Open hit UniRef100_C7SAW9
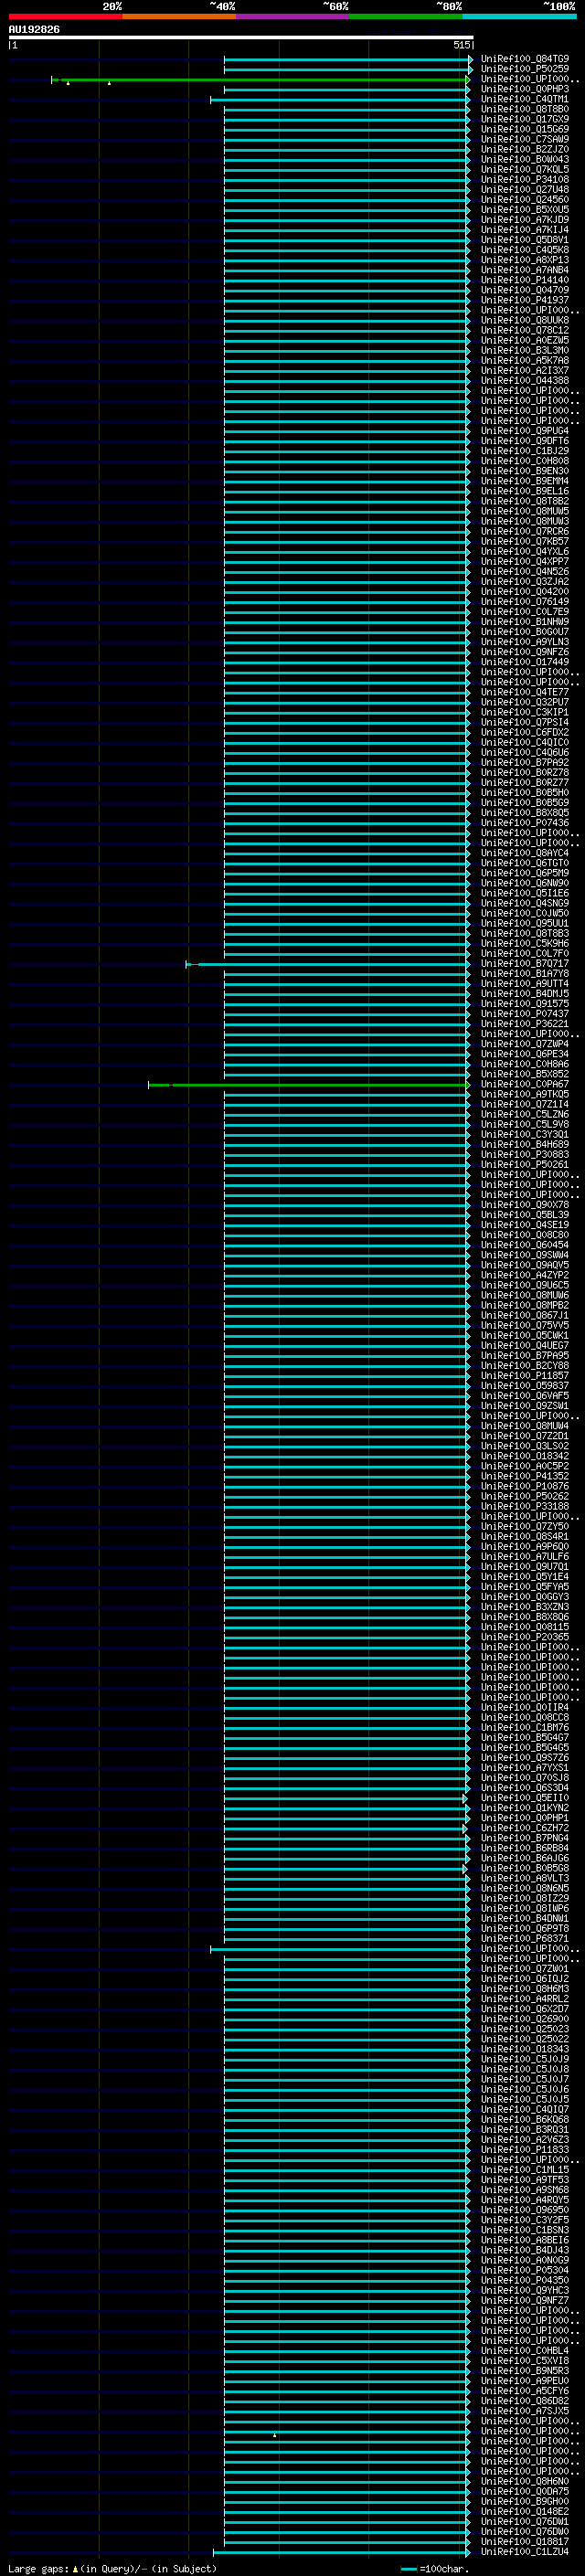This screenshot has width=585, height=2576. click(x=524, y=139)
